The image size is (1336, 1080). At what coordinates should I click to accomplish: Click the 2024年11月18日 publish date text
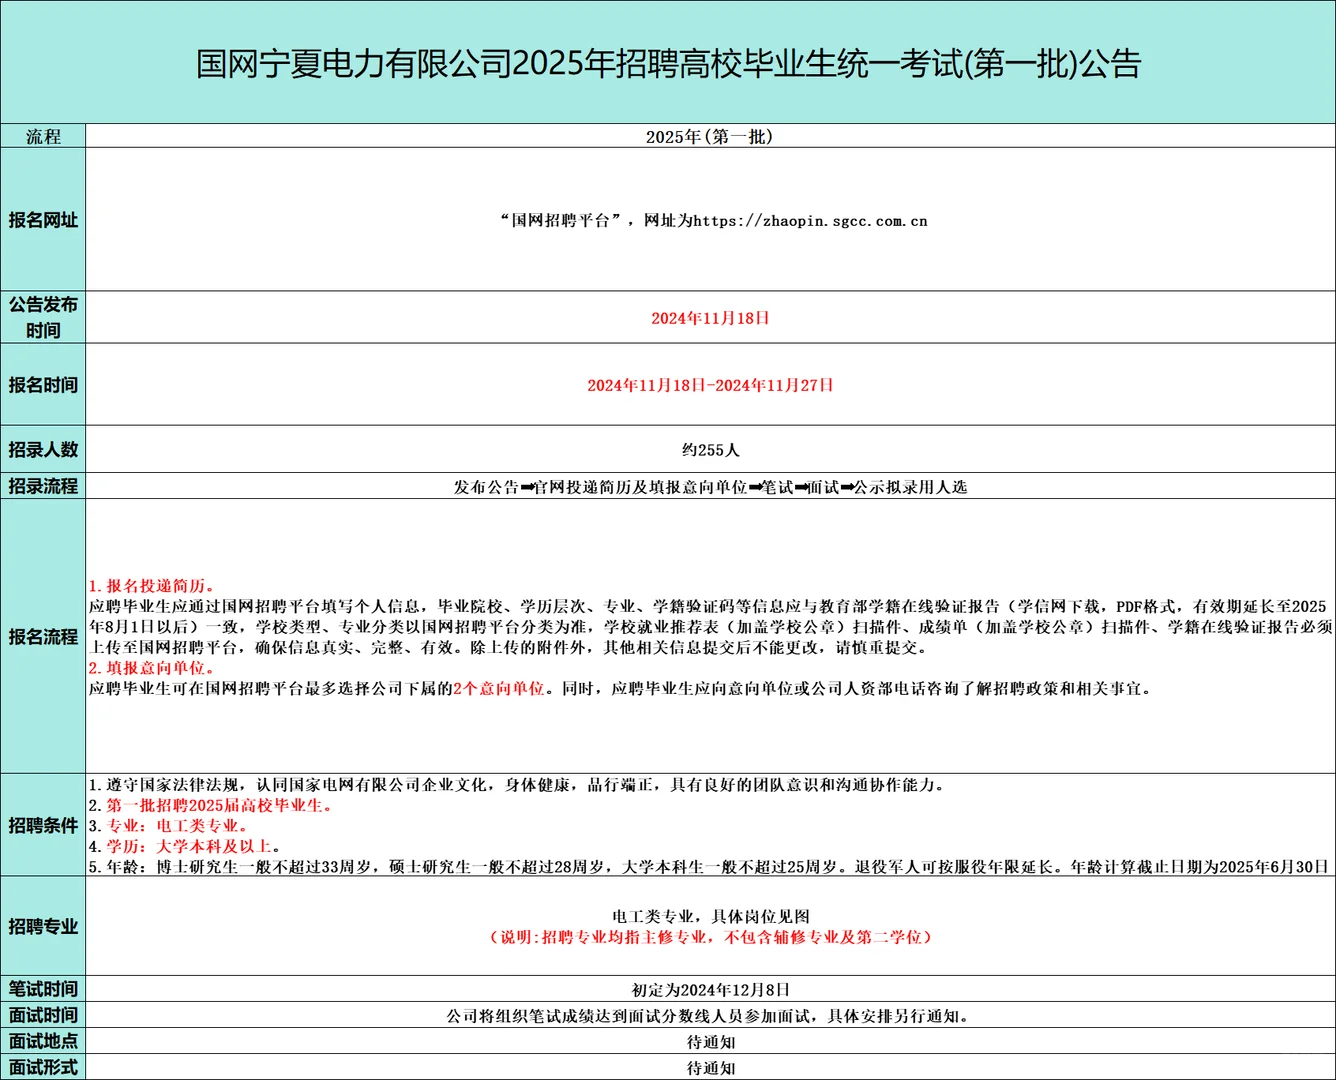pyautogui.click(x=711, y=317)
